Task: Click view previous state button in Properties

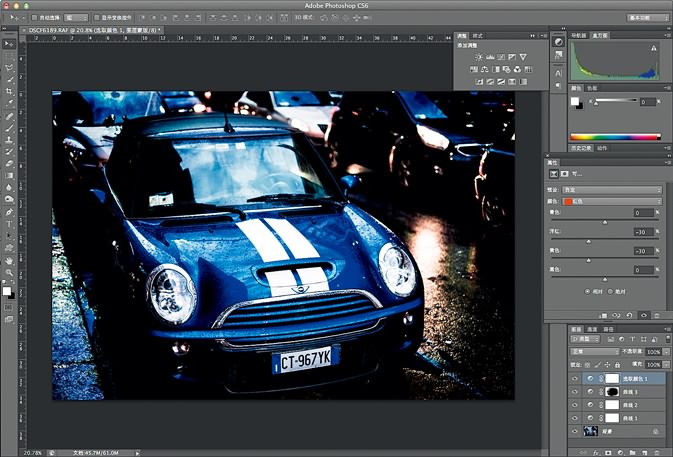Action: [616, 315]
